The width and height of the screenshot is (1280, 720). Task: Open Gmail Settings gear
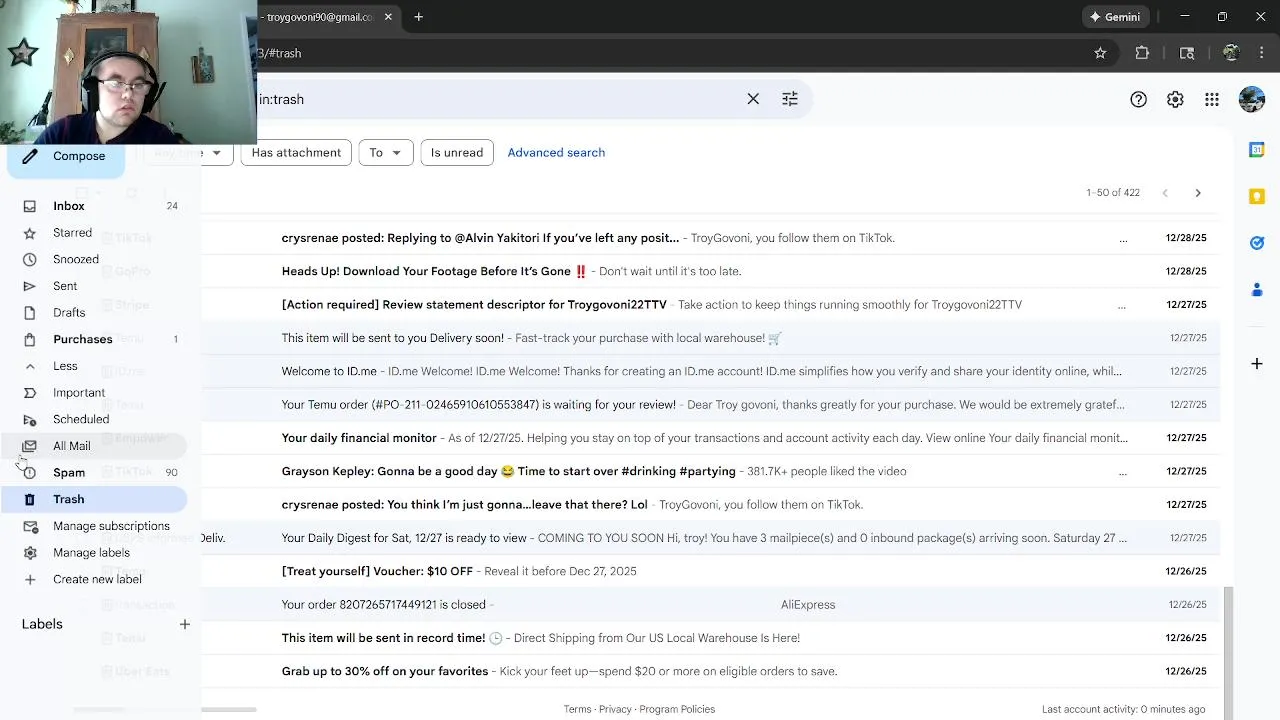point(1175,99)
